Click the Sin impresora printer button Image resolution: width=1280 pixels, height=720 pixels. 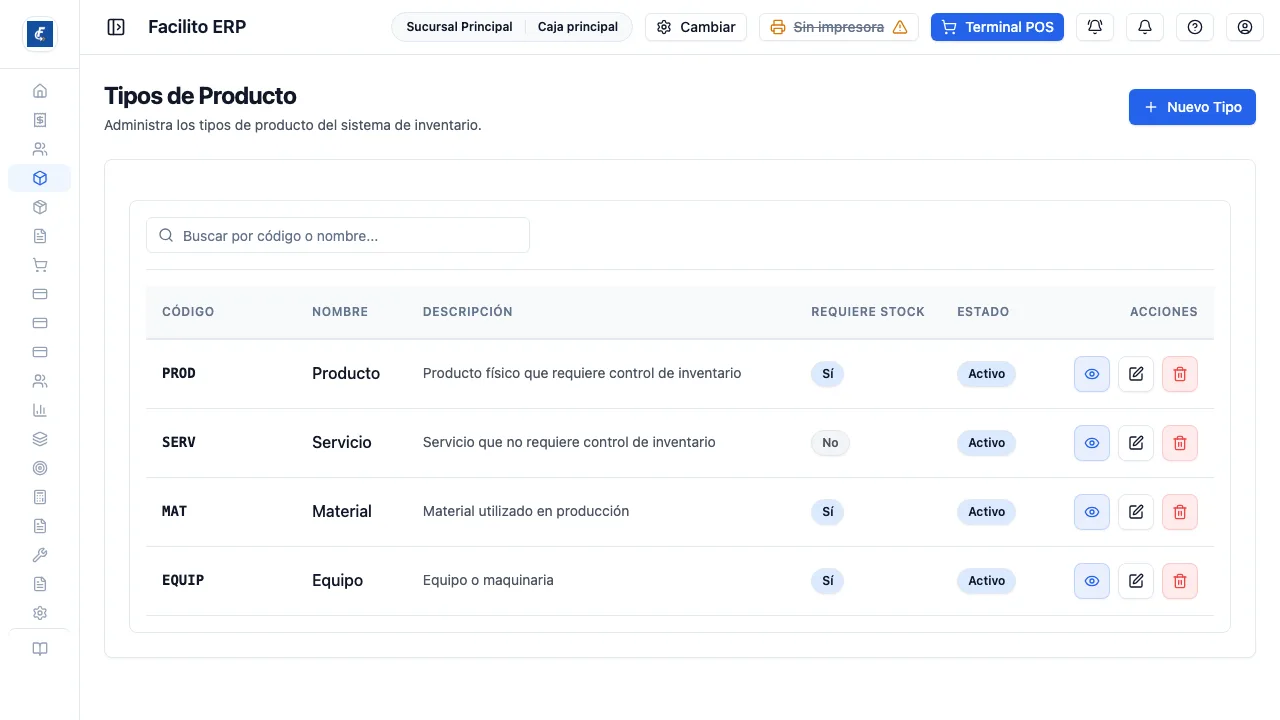coord(839,27)
